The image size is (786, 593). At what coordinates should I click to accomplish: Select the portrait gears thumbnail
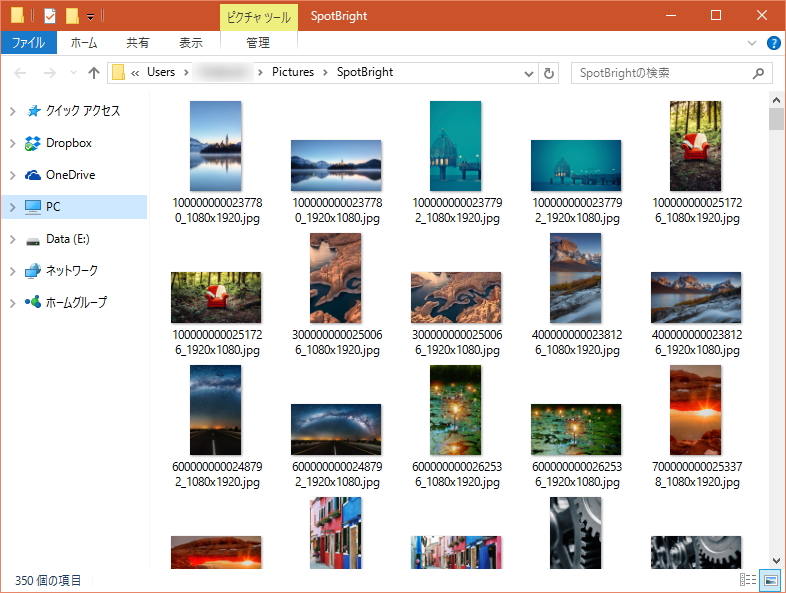(575, 532)
